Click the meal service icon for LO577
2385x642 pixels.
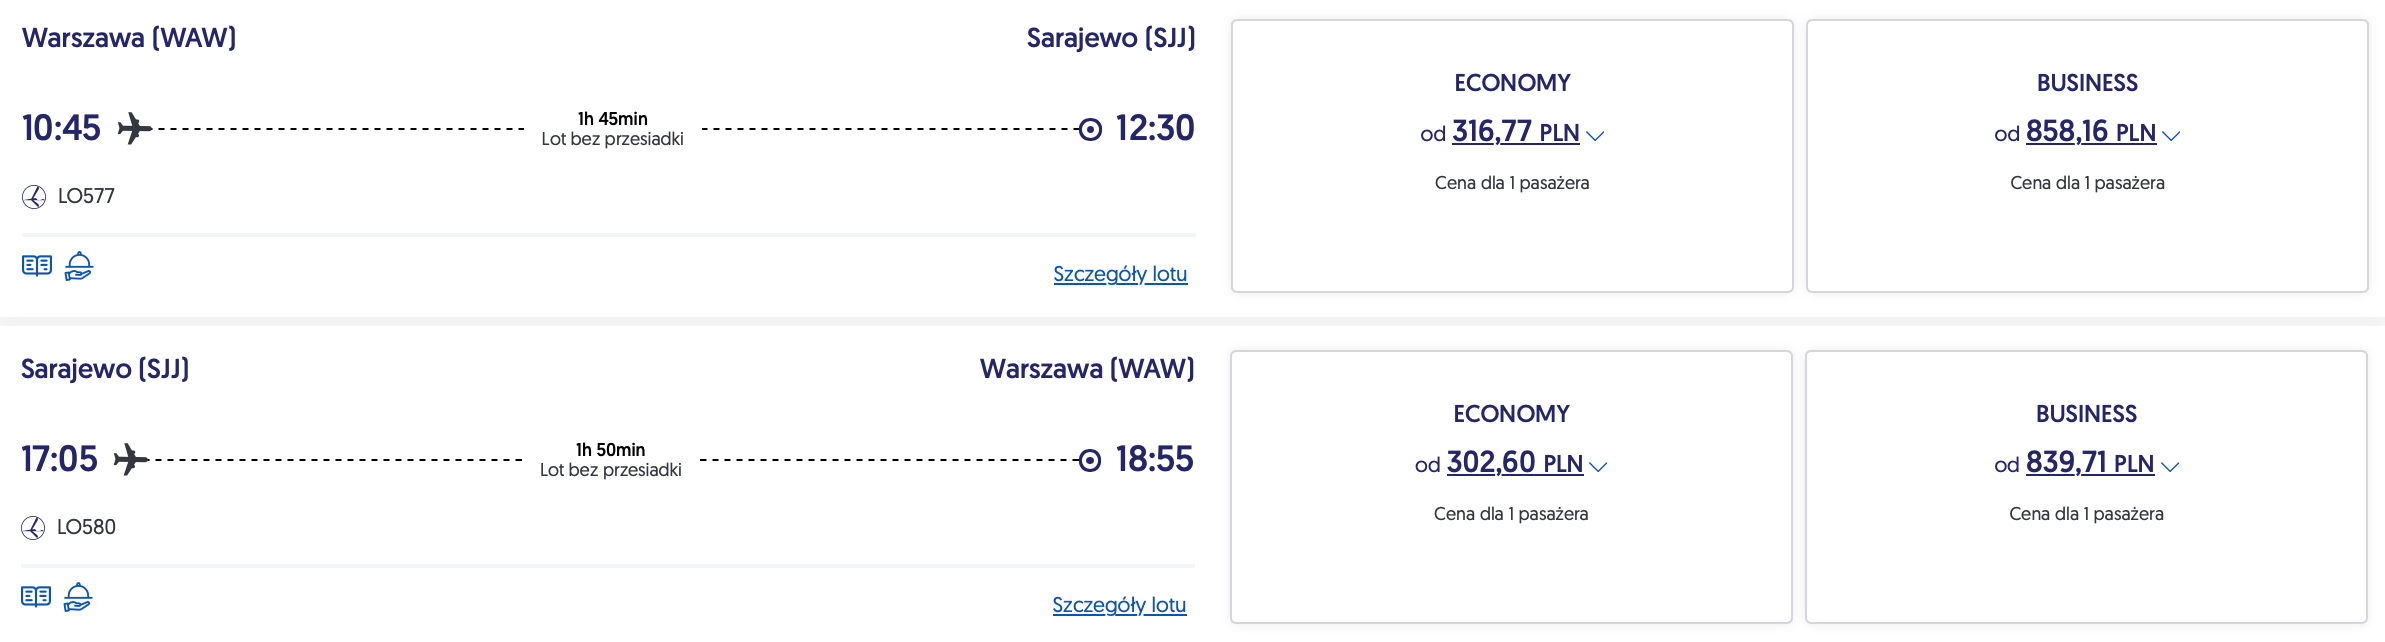pyautogui.click(x=79, y=266)
